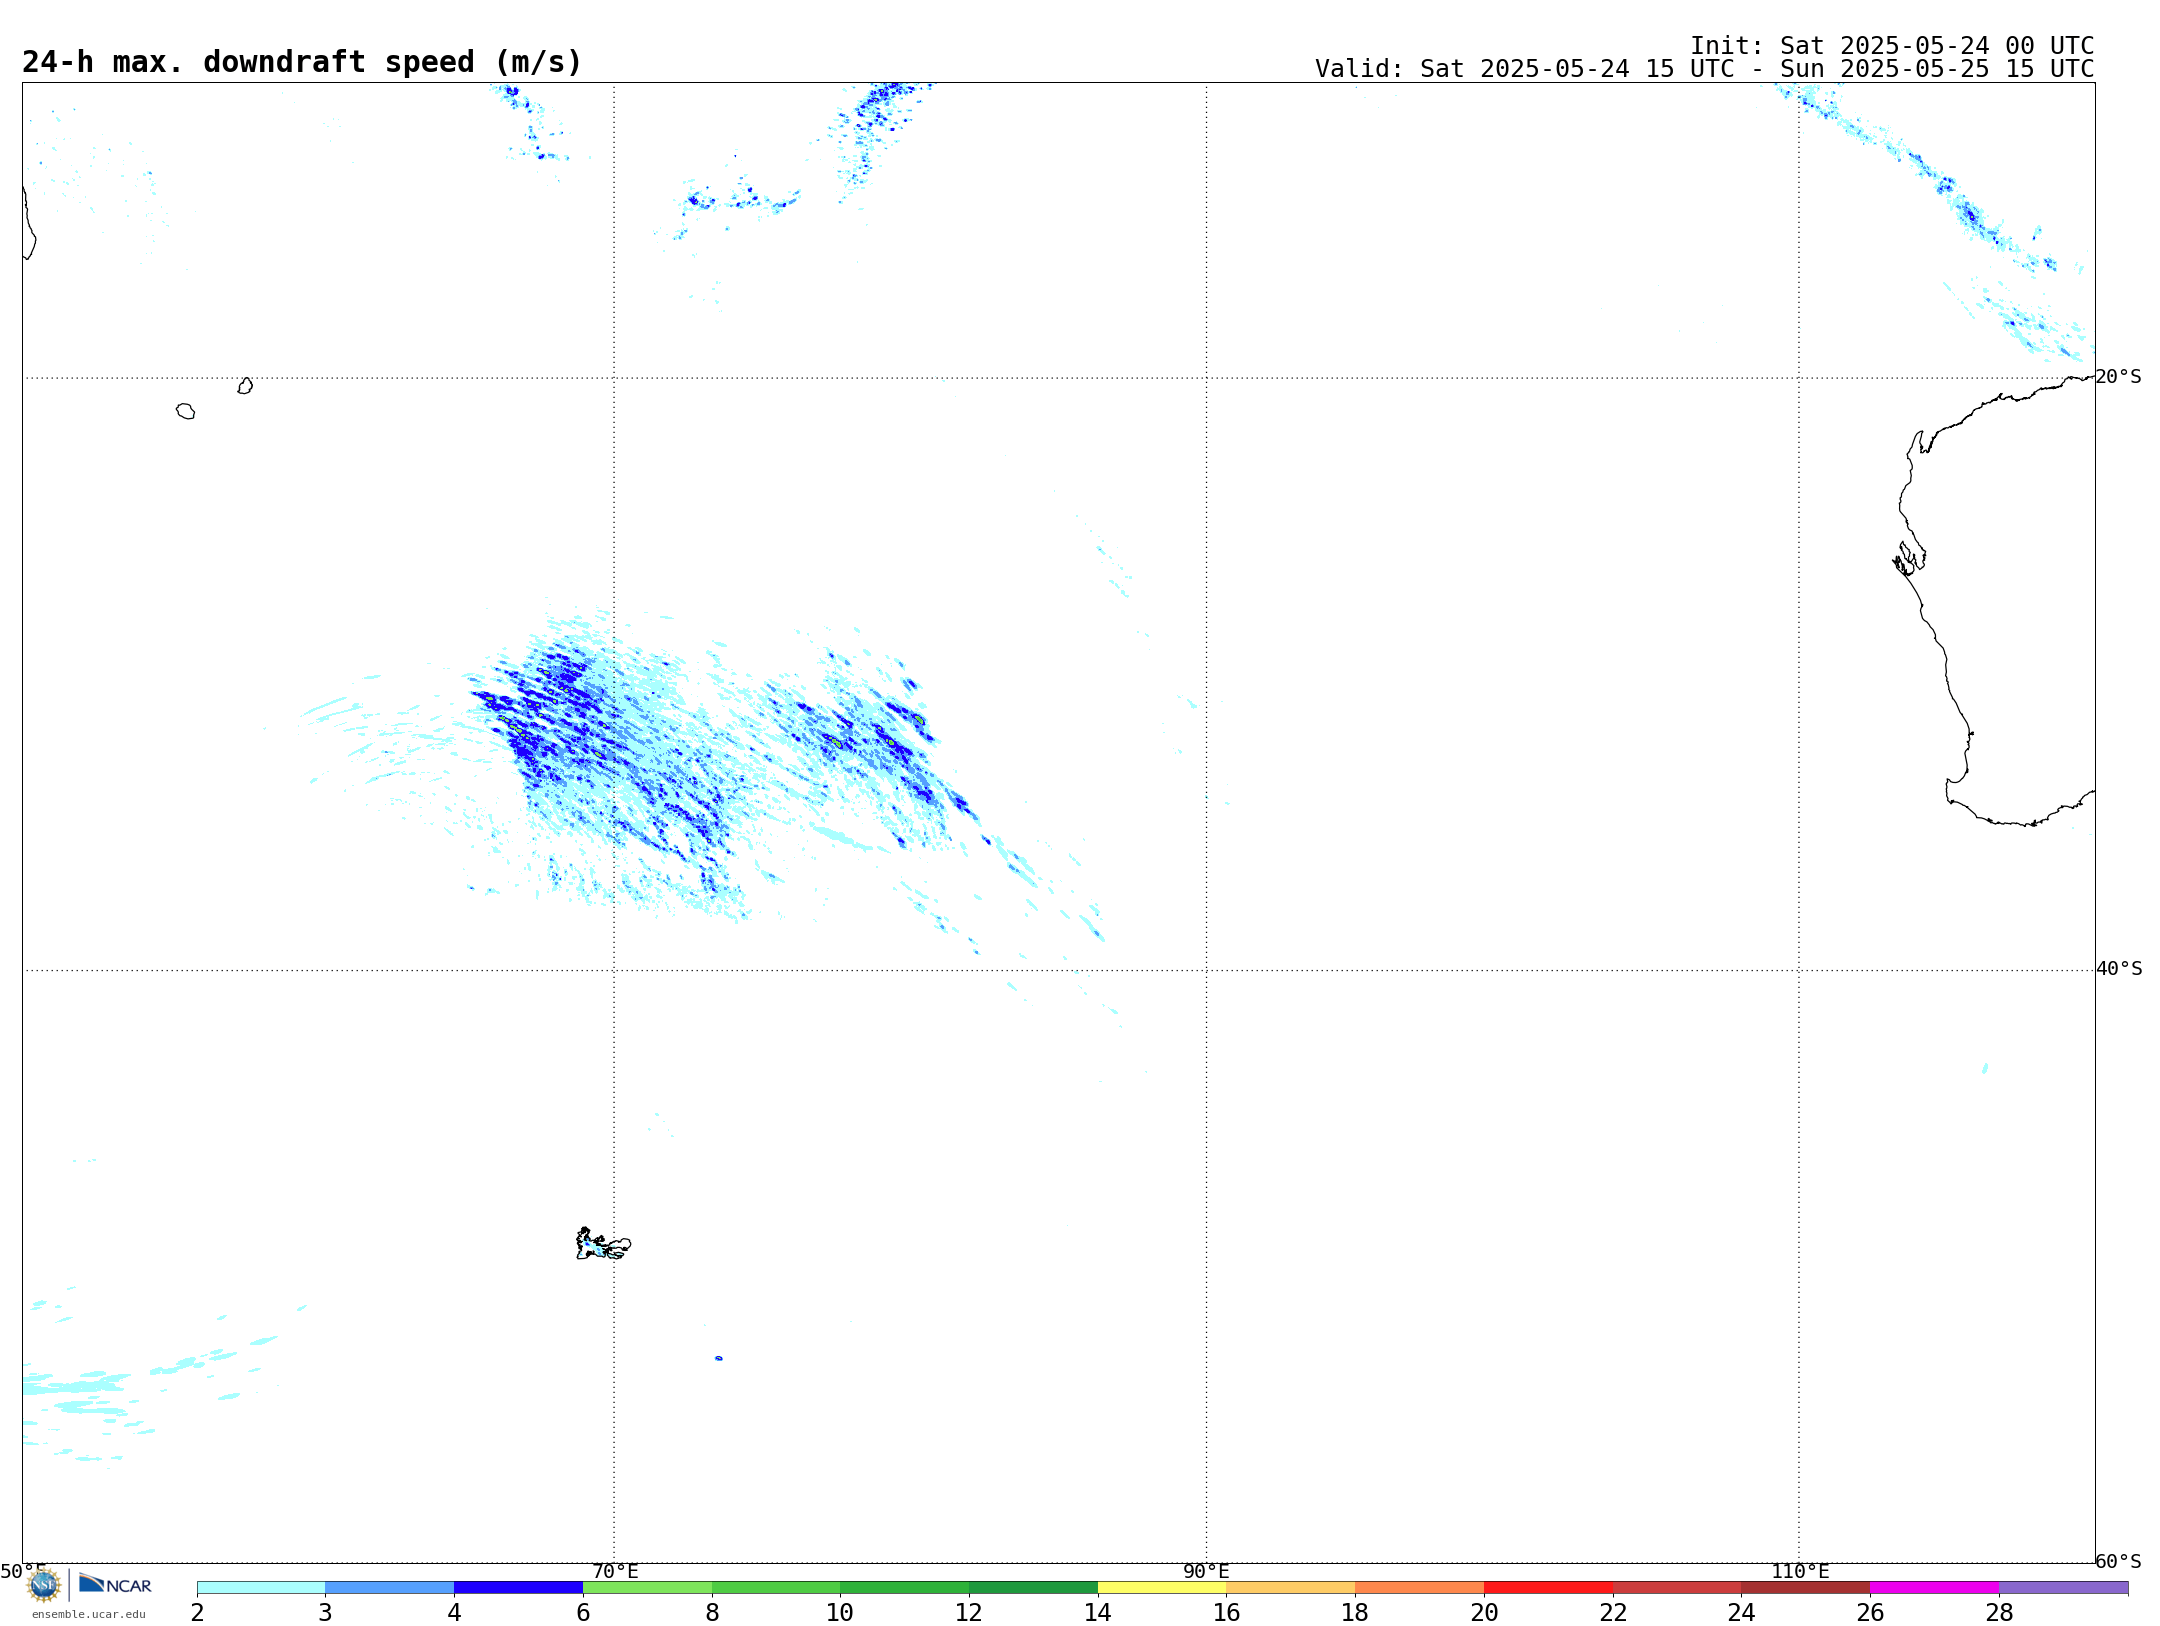Select the bright red 20–22 m/s colorbar segment

(x=1548, y=1588)
